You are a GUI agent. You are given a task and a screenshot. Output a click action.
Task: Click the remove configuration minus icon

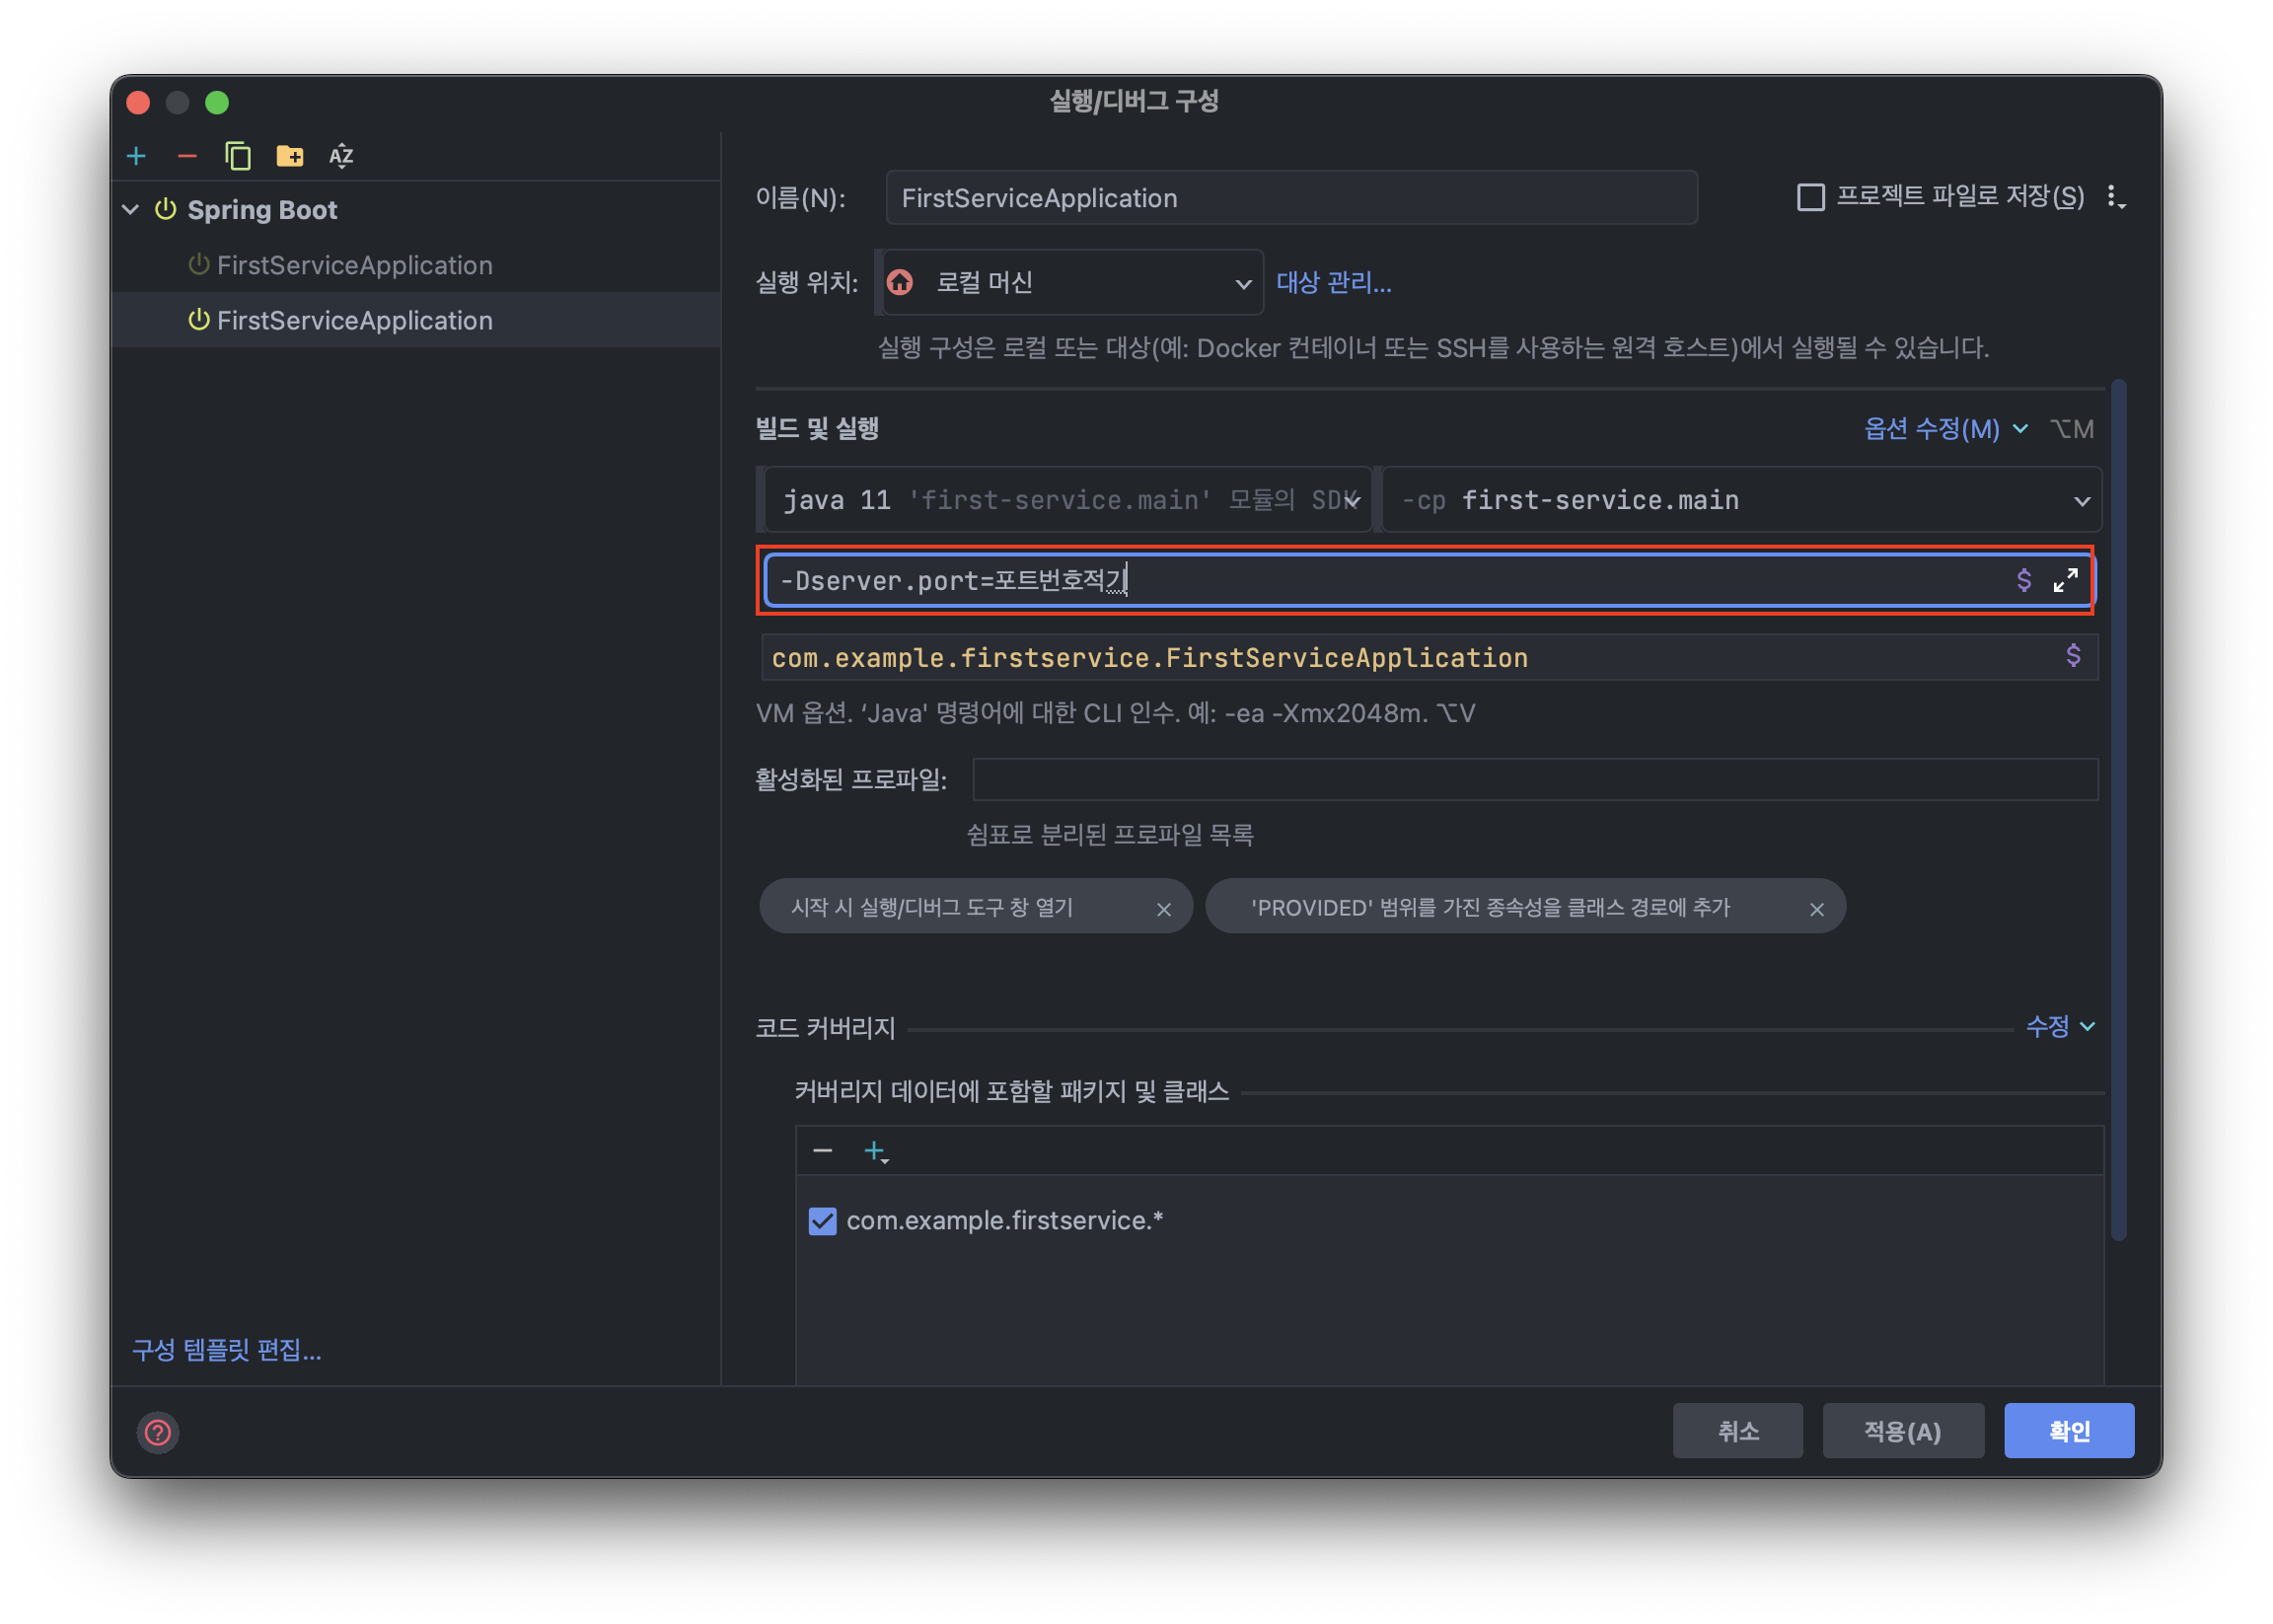(187, 156)
